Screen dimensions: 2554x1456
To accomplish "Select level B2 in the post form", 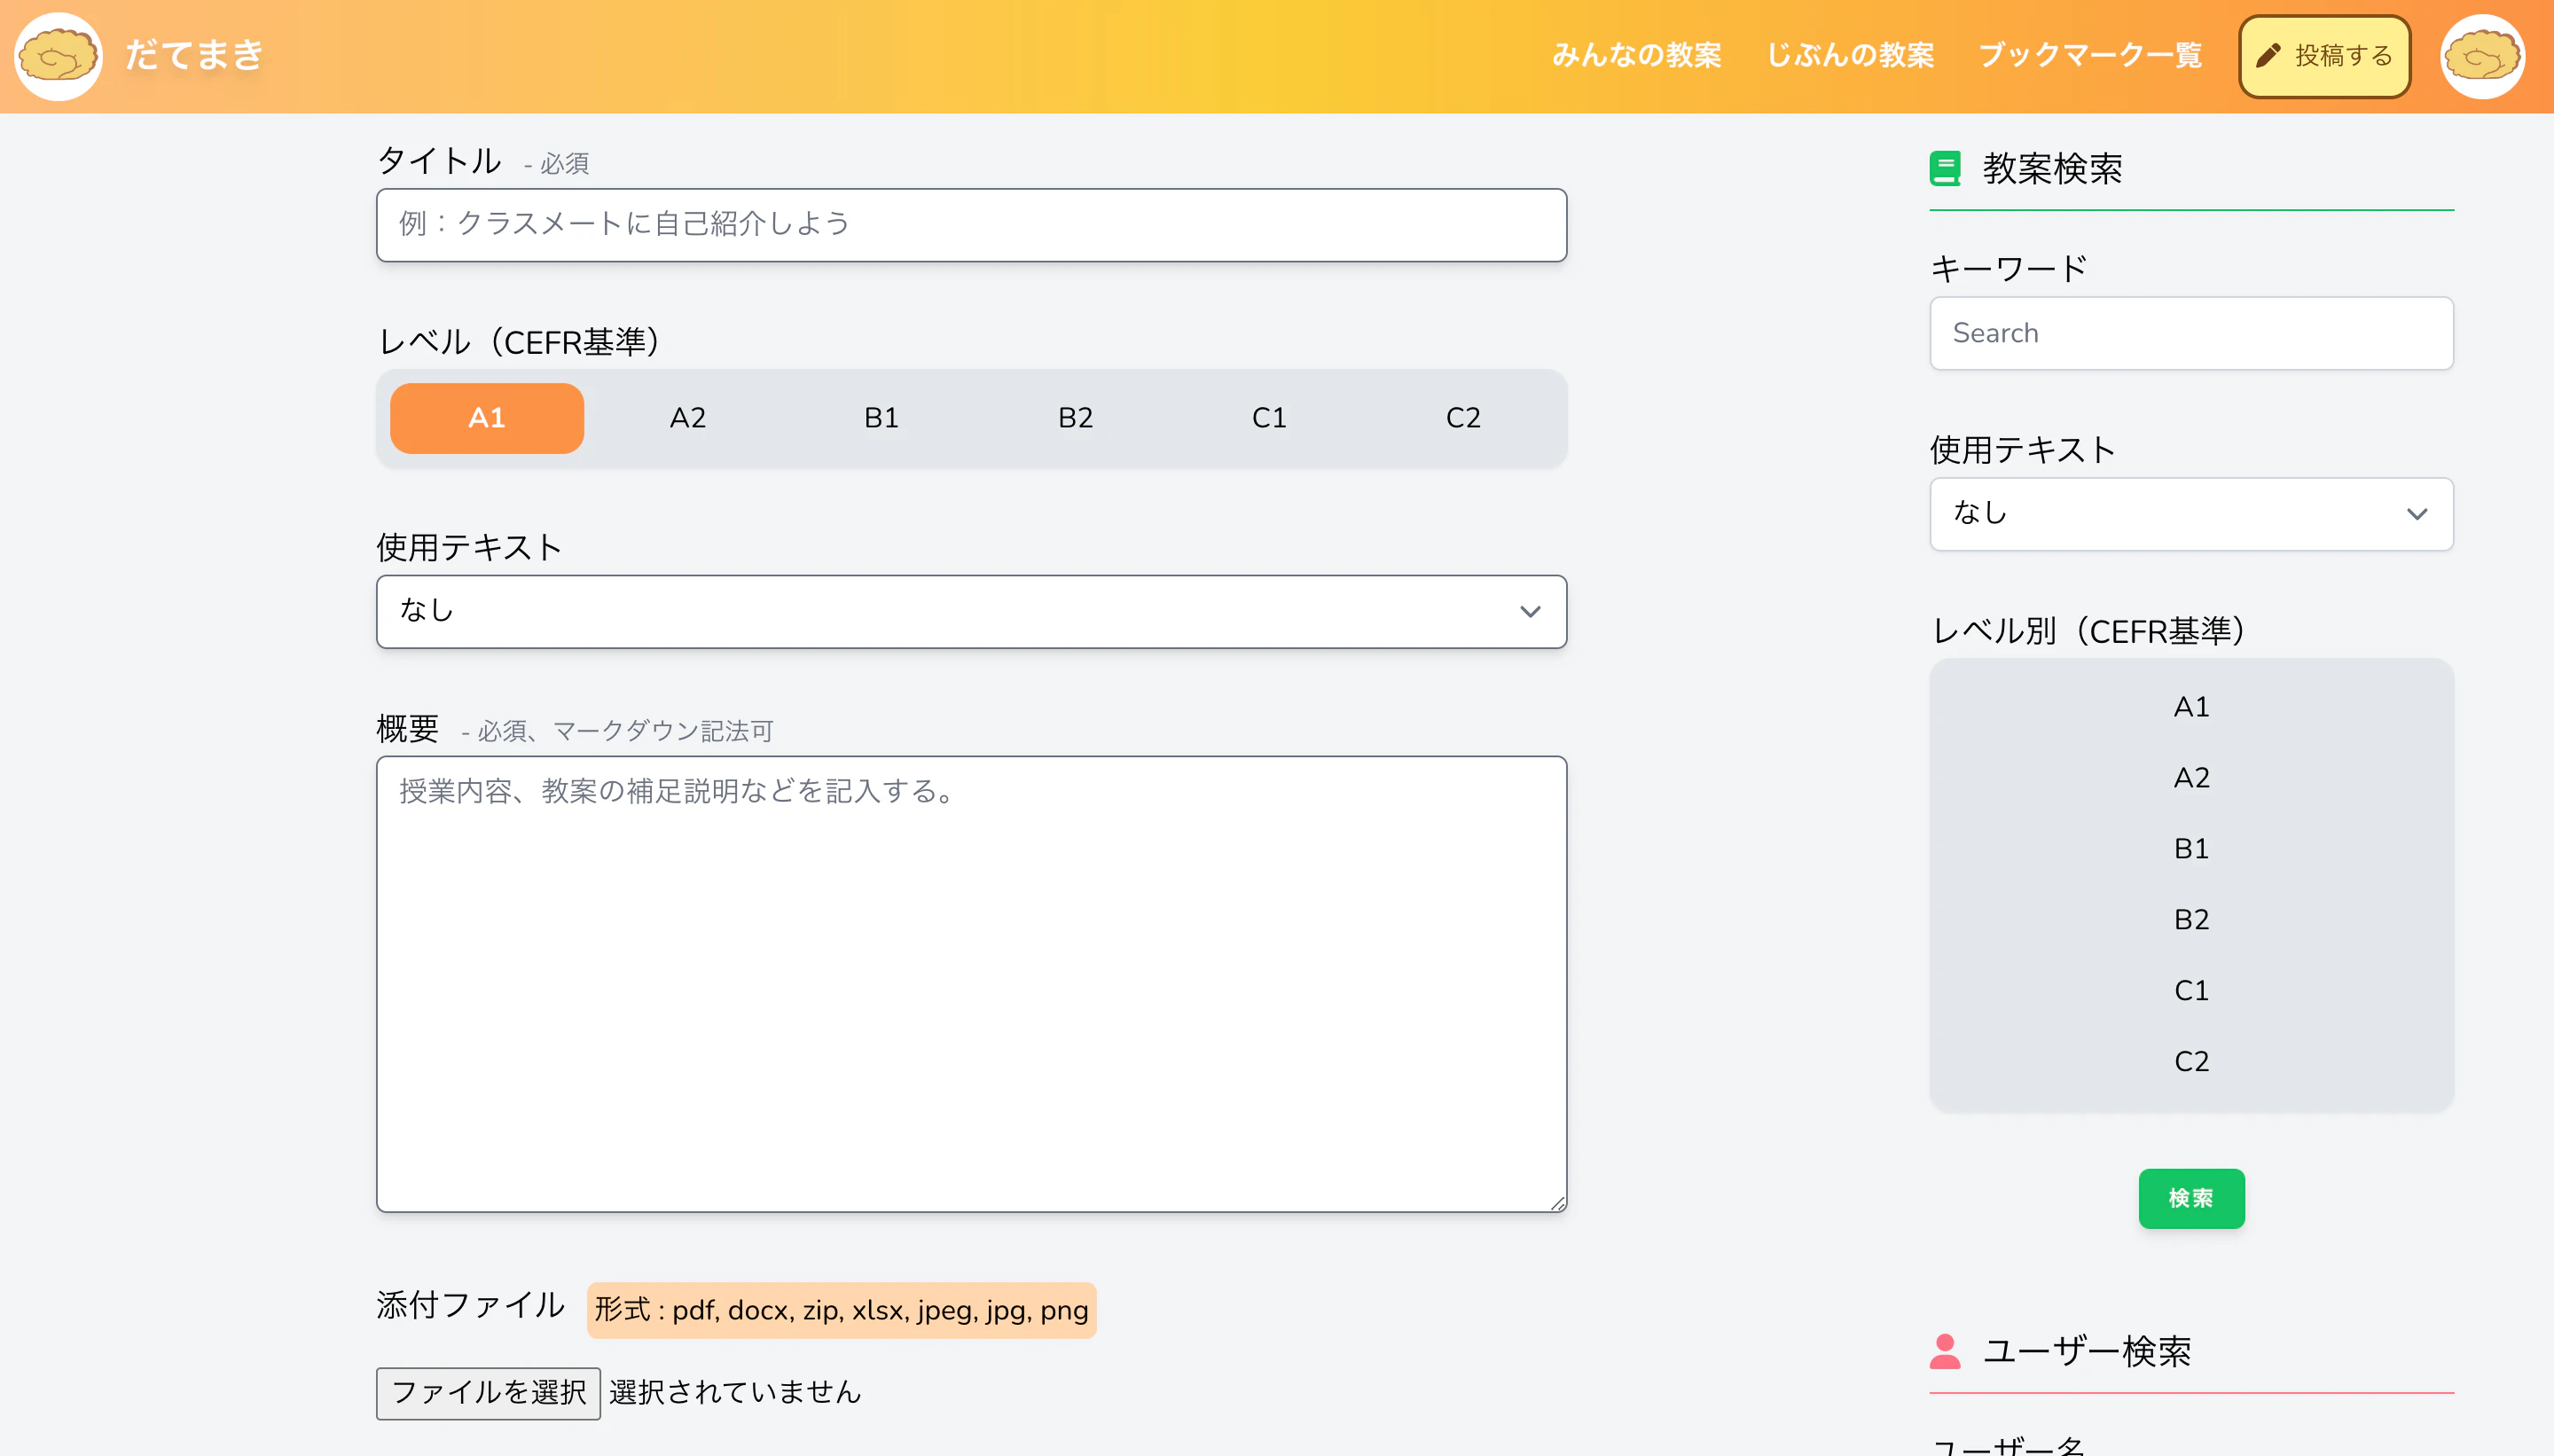I will [x=1075, y=418].
